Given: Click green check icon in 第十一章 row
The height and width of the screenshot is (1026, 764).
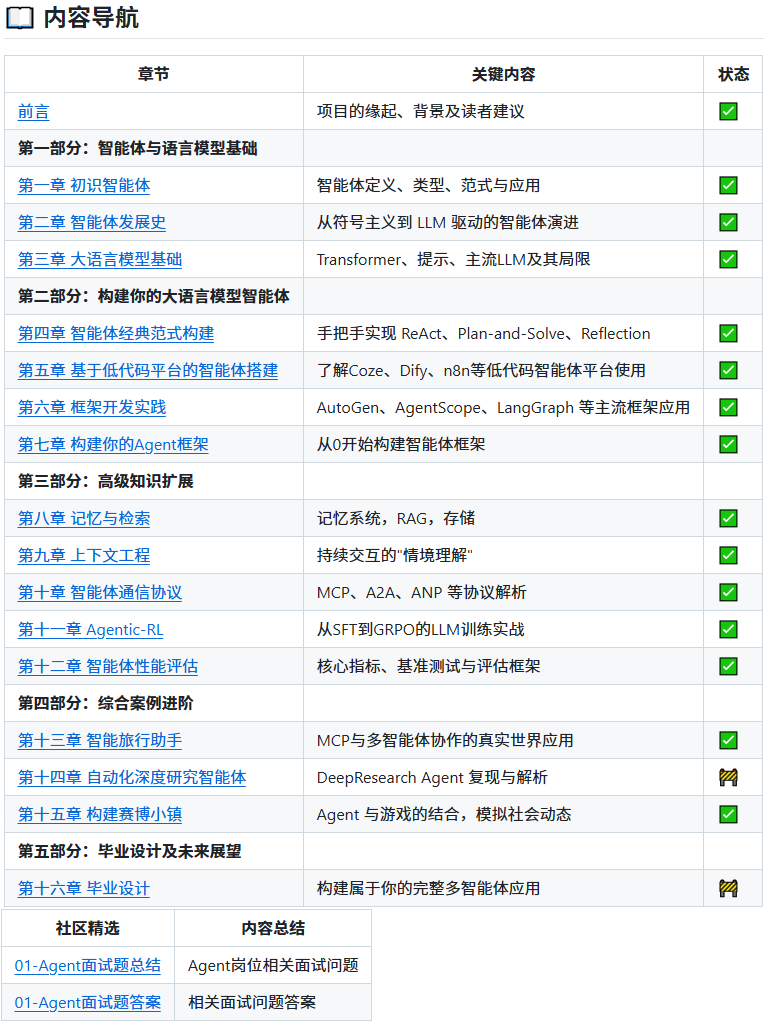Looking at the screenshot, I should [x=728, y=629].
